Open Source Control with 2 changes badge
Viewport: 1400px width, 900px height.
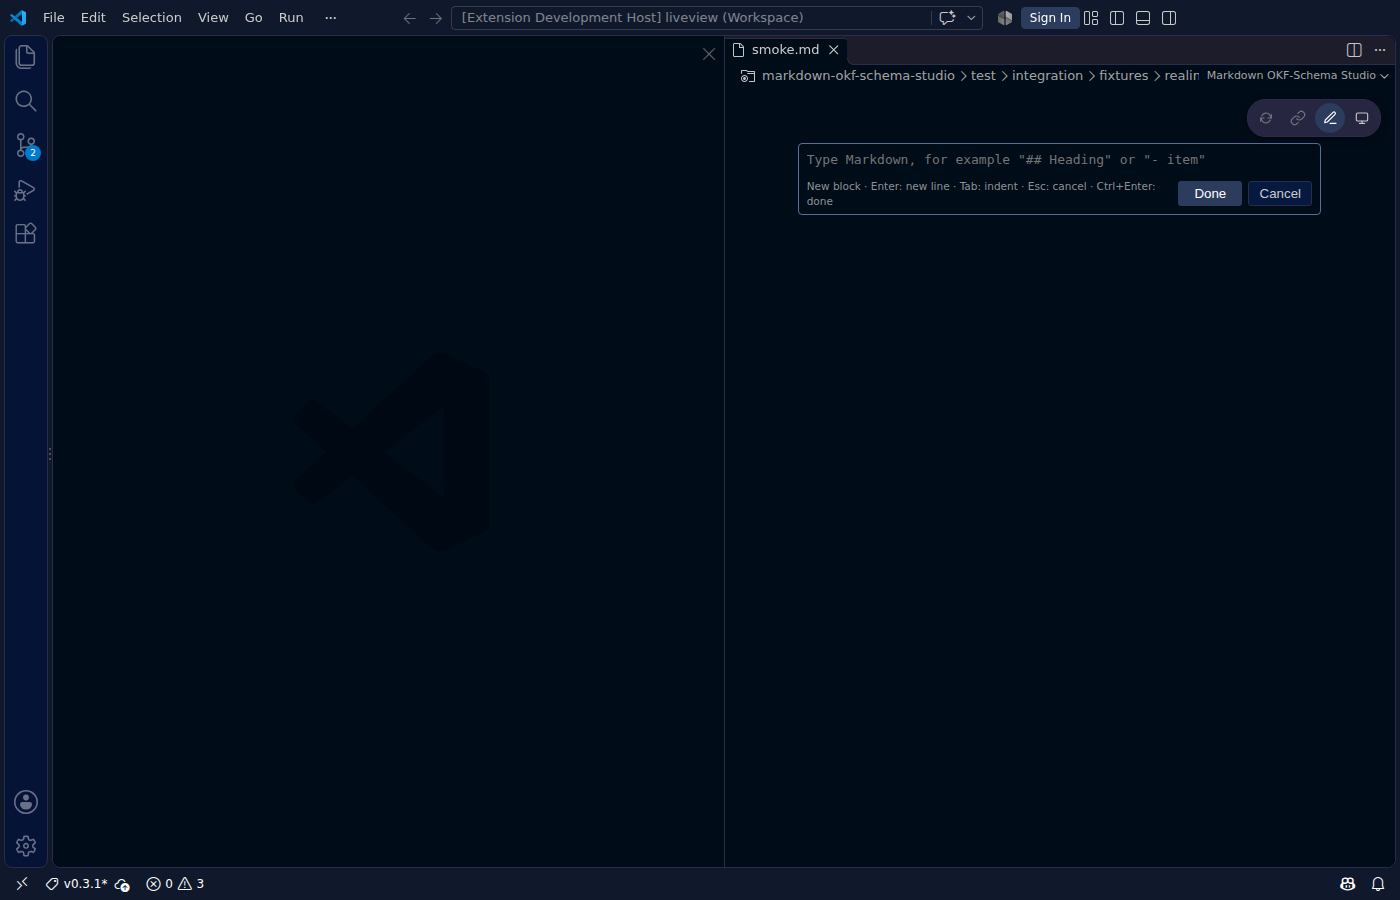26,146
